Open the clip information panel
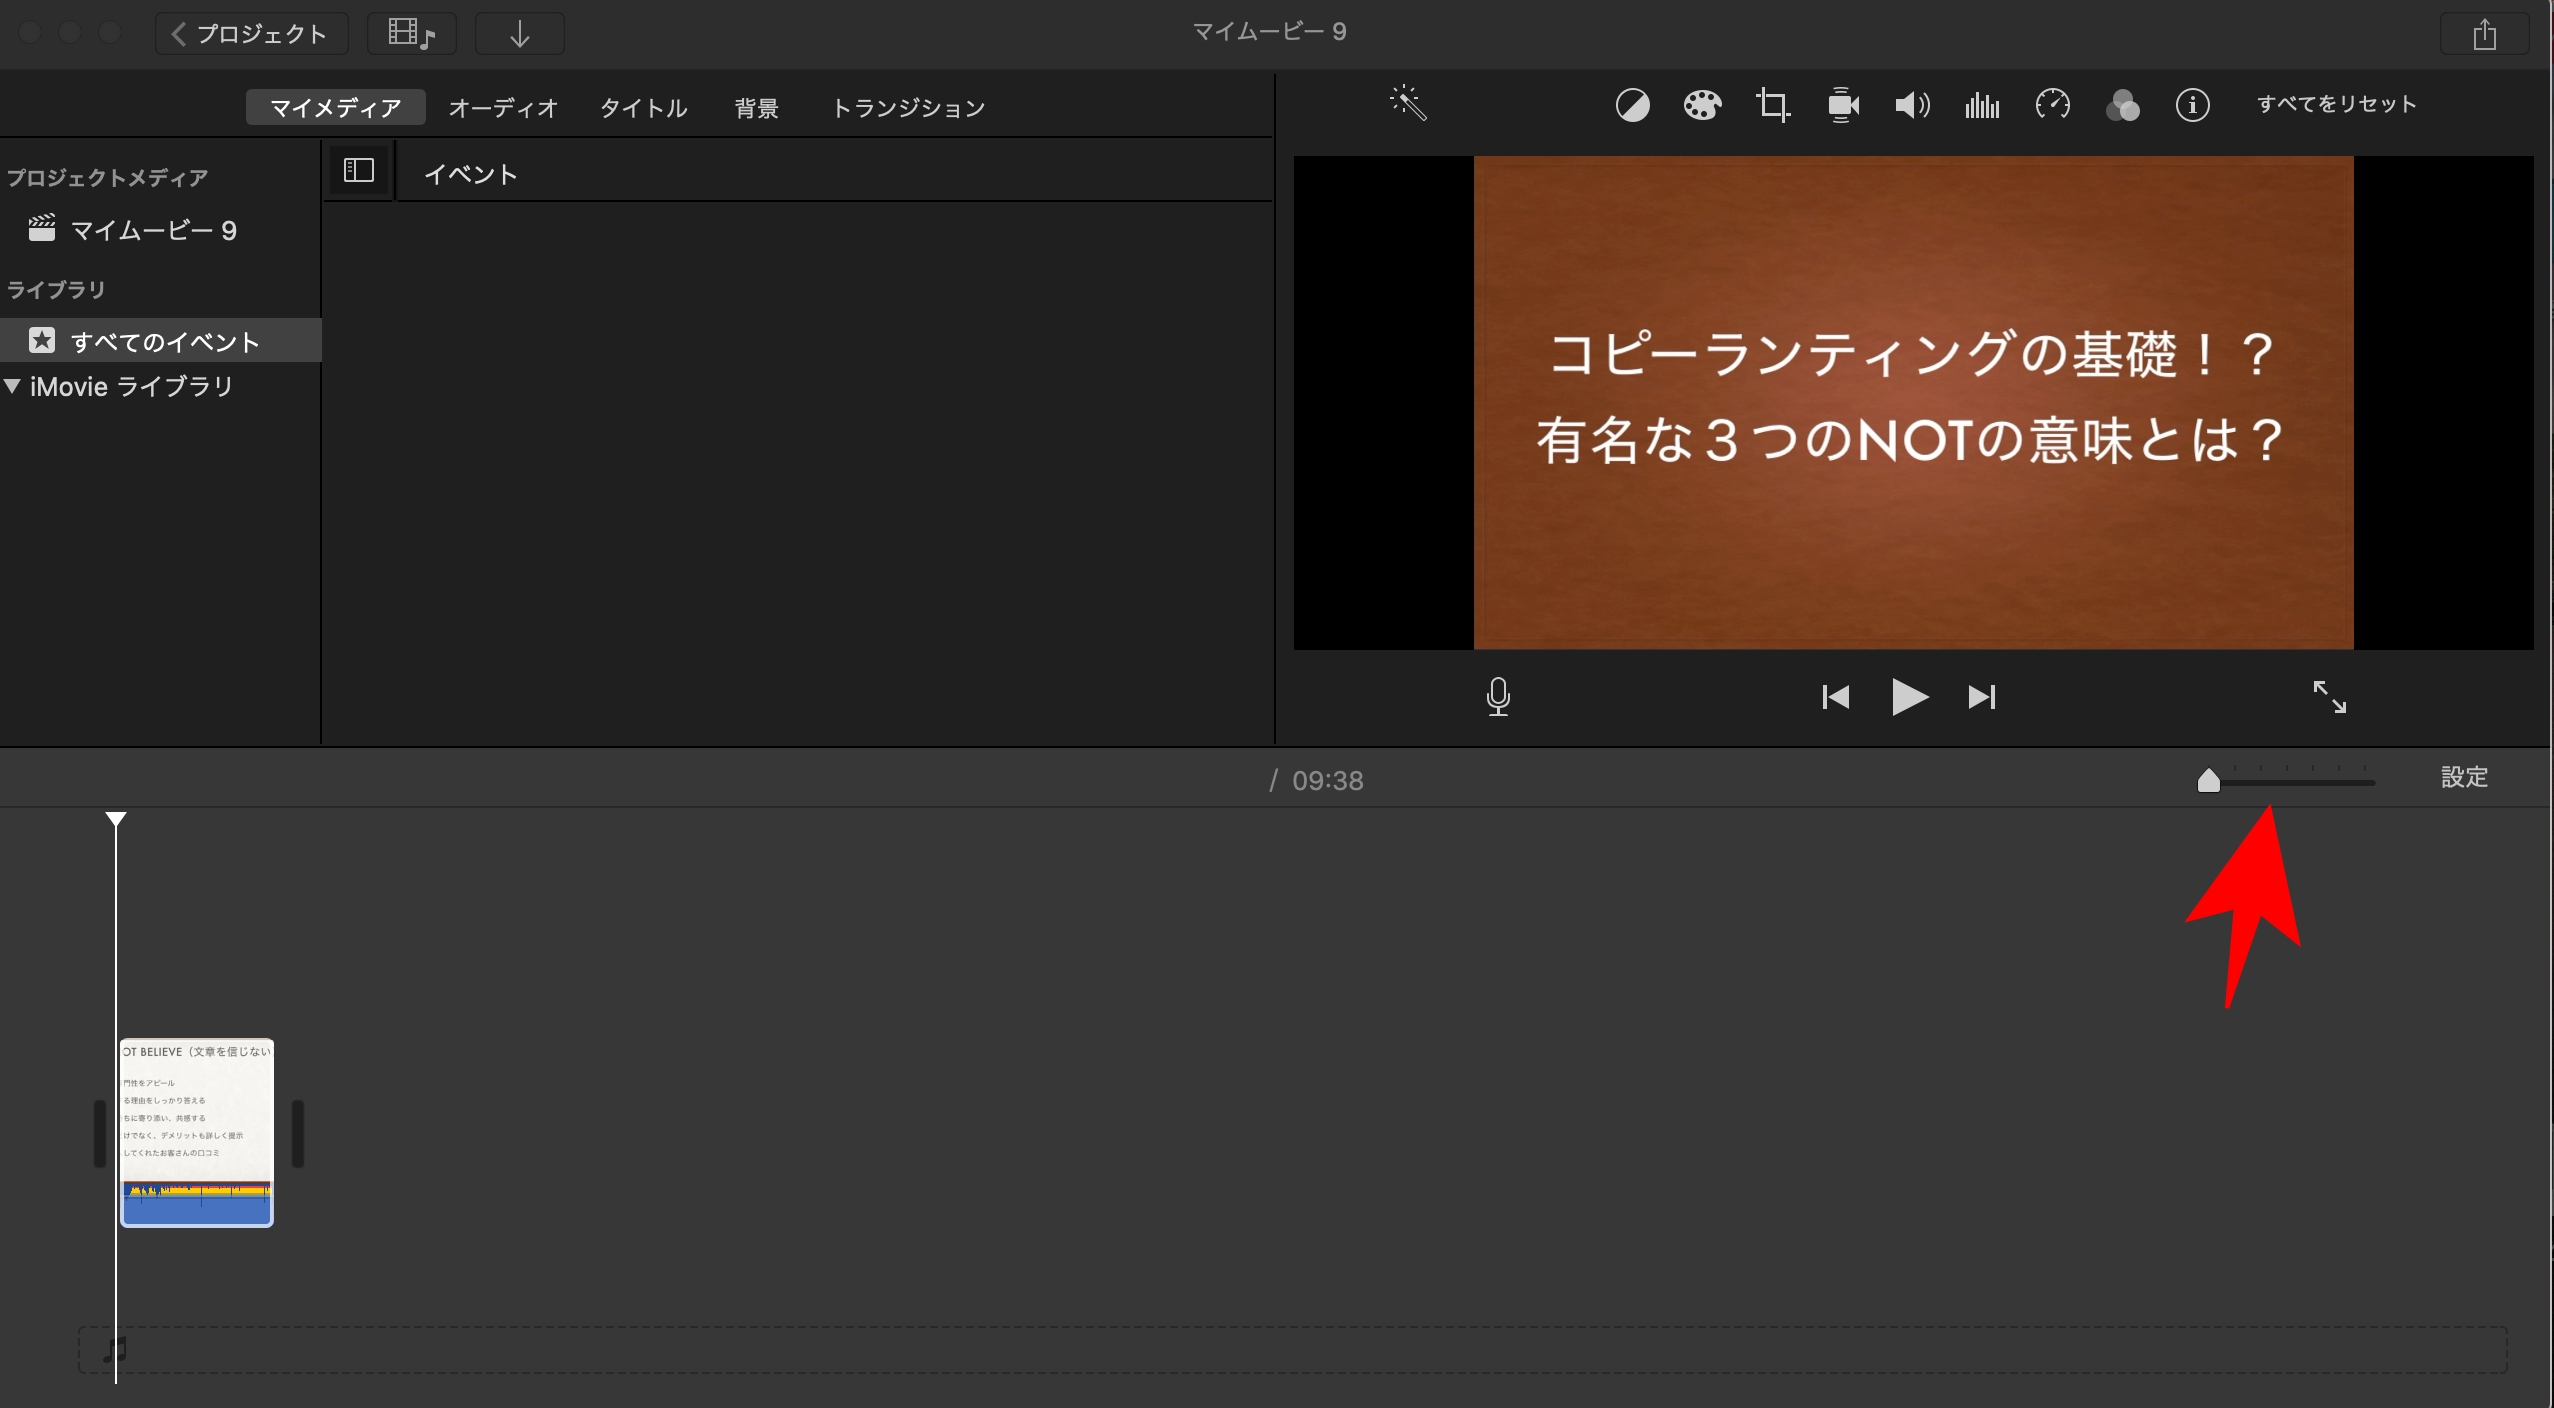This screenshot has height=1408, width=2554. point(2192,104)
